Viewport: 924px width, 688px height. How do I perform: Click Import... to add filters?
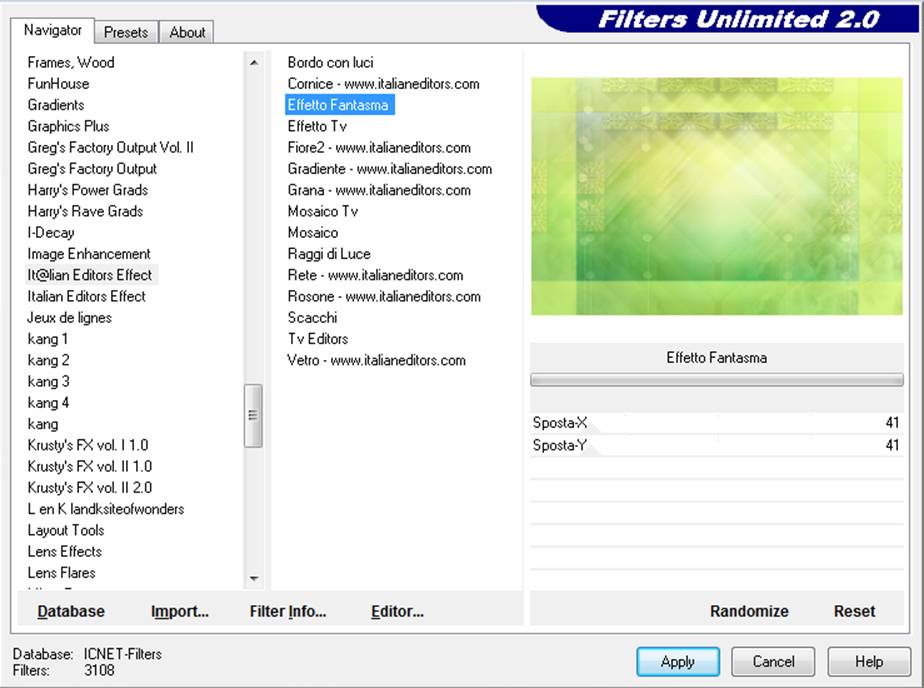click(x=180, y=611)
